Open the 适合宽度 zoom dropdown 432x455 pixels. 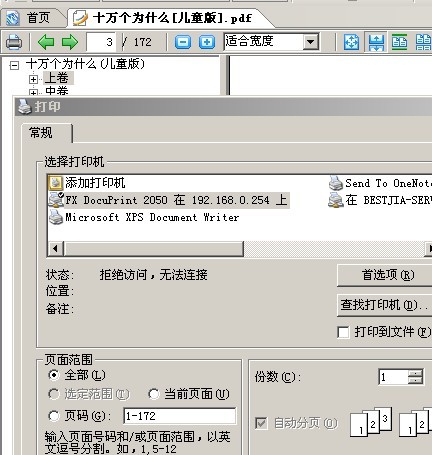tap(311, 42)
